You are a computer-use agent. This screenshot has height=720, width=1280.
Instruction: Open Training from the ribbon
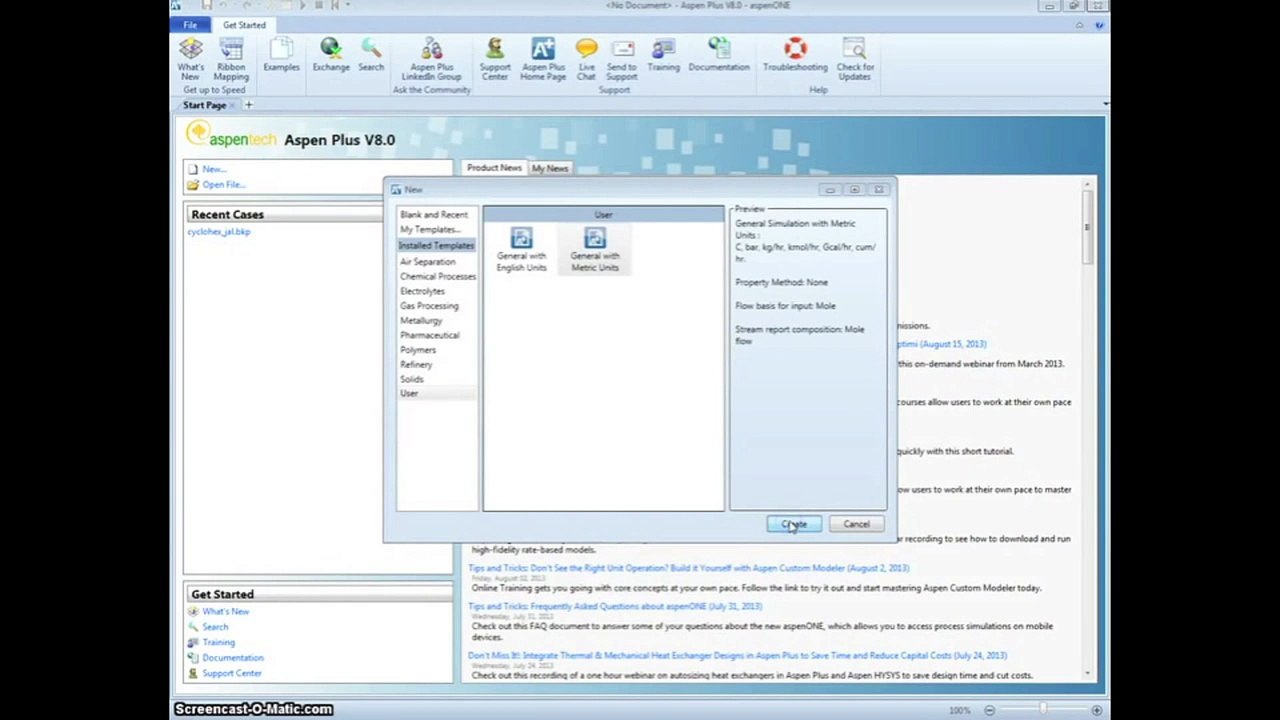663,55
